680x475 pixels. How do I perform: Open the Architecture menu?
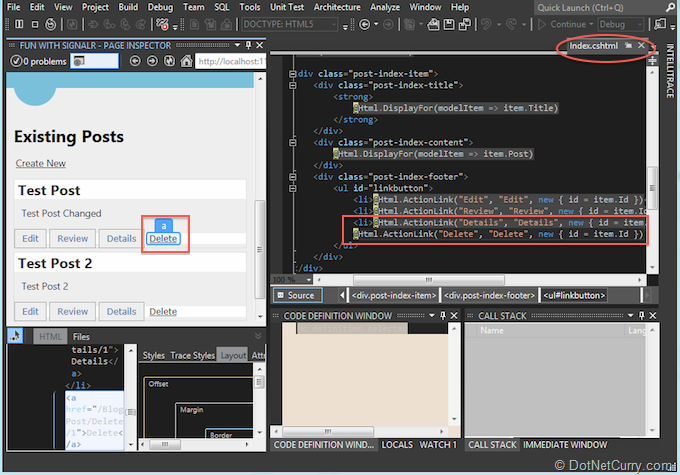point(337,7)
